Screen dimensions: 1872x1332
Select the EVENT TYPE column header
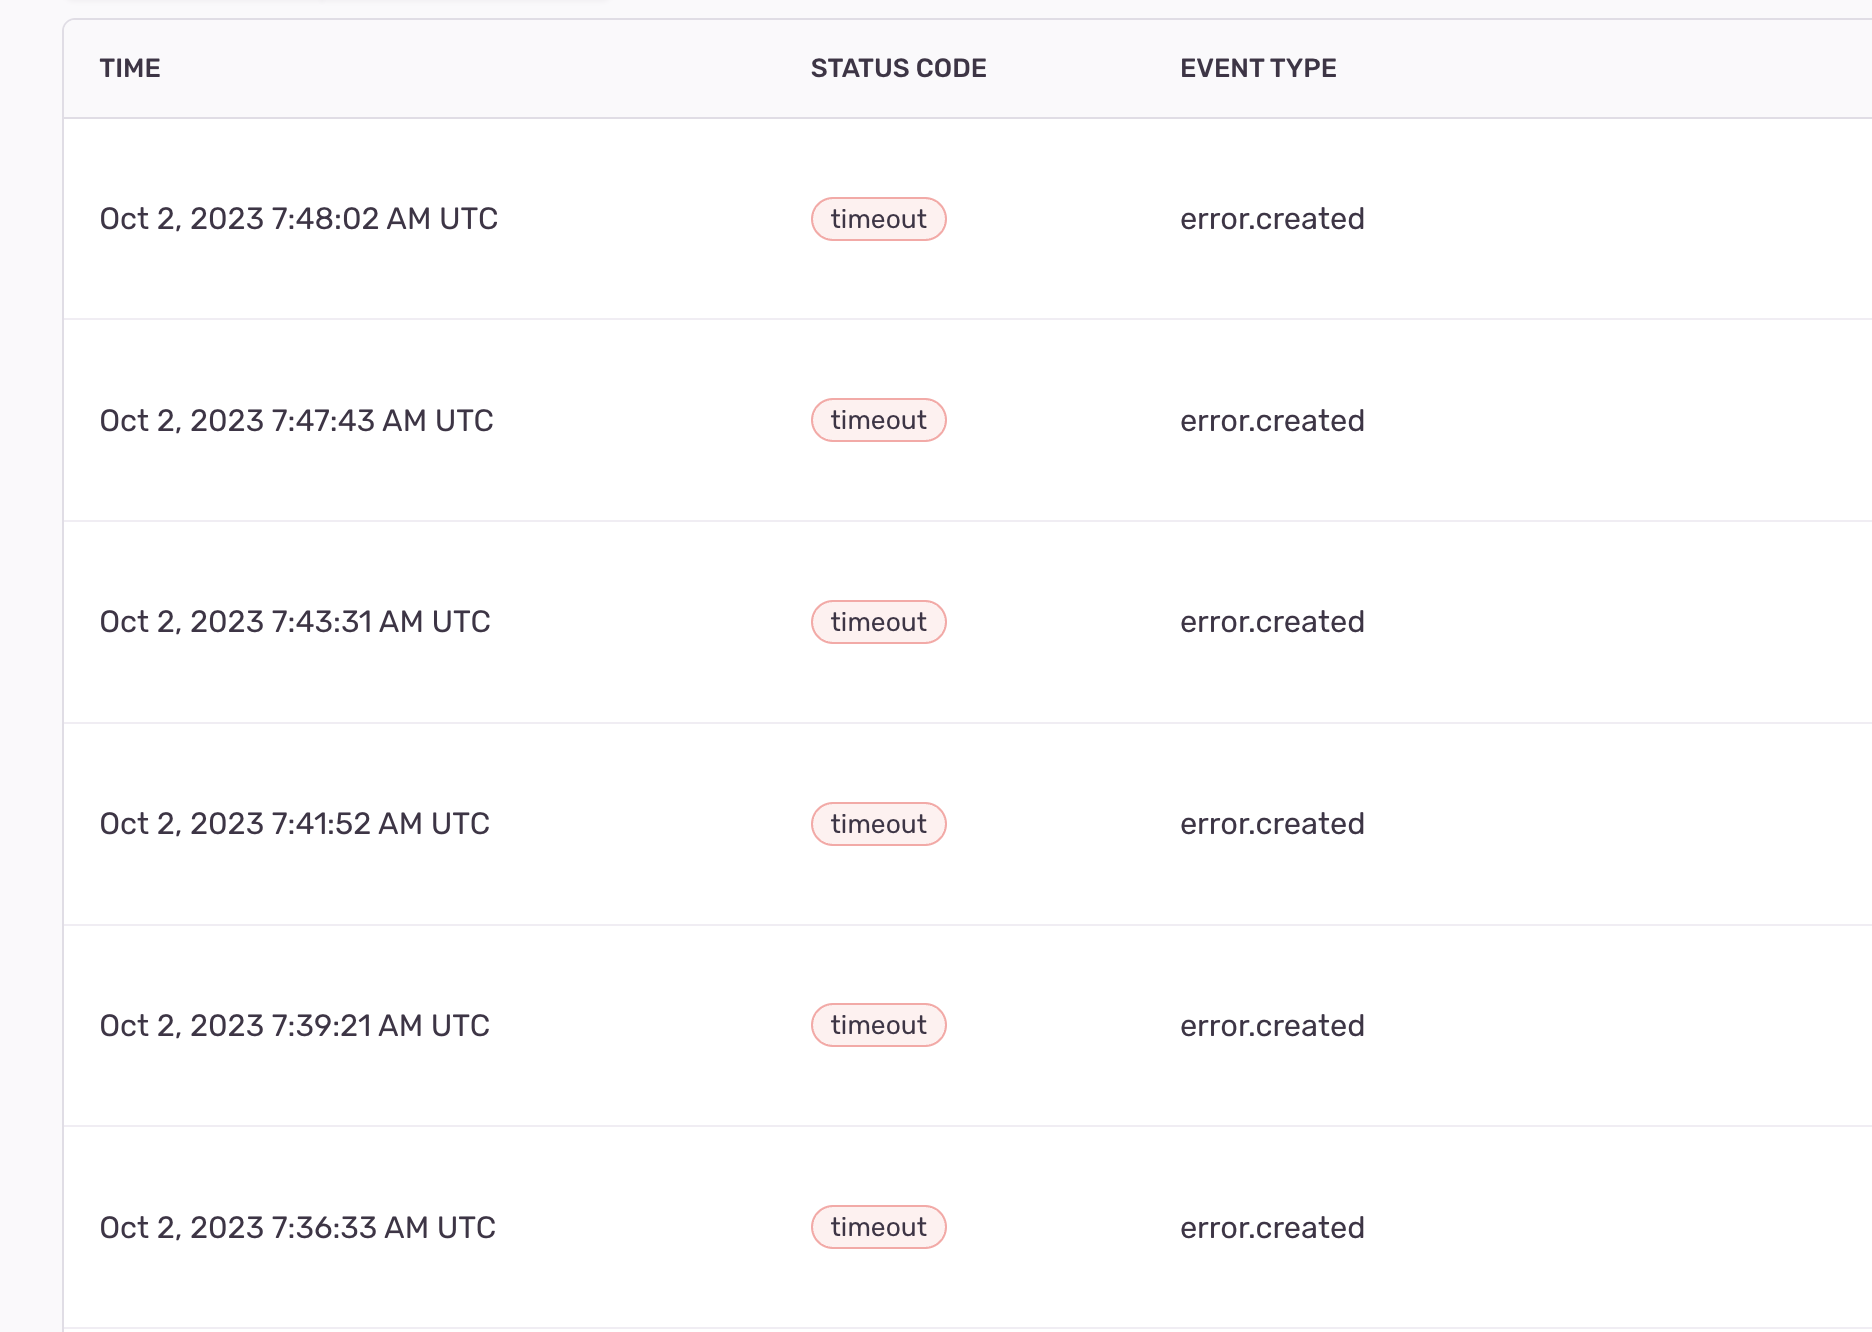(1257, 67)
